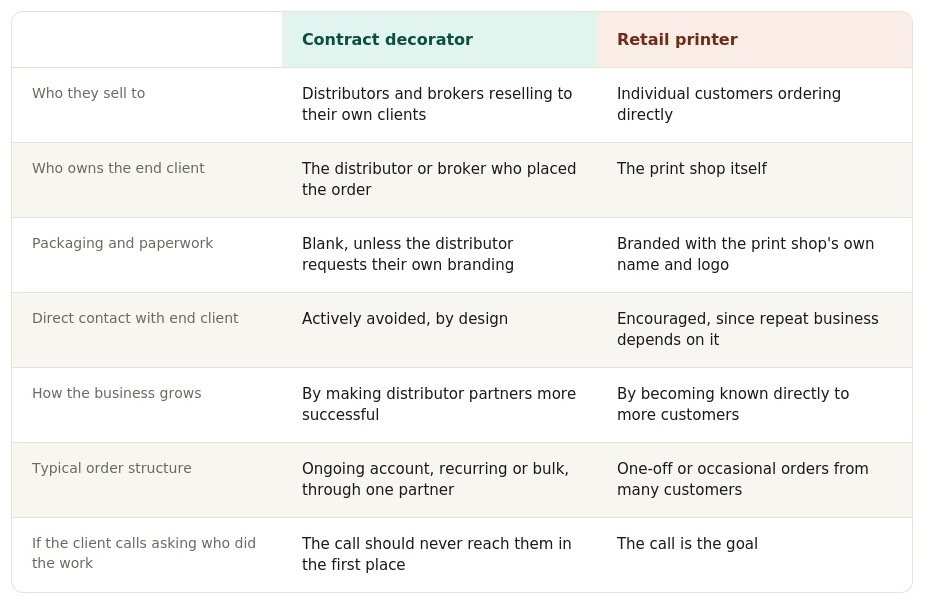Click 'One-off or occasional orders' cell

[743, 479]
